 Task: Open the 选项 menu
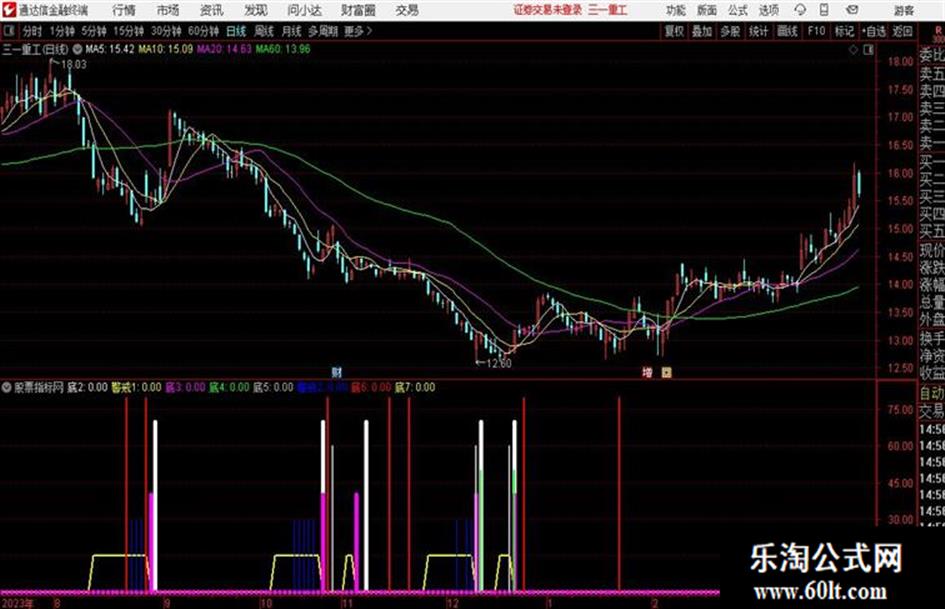[769, 10]
